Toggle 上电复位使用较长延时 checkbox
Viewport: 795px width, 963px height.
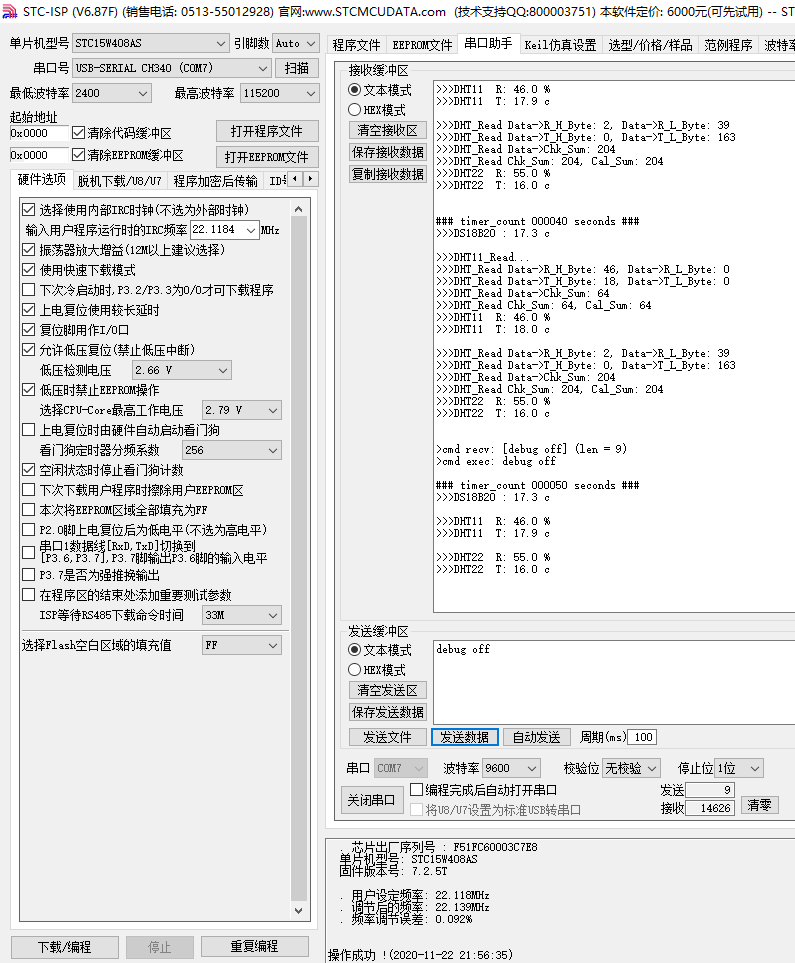pos(28,310)
